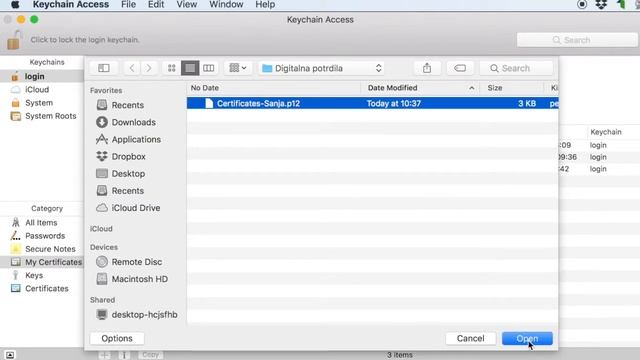The image size is (640, 360).
Task: Click the screen recording menu bar icon
Action: point(582,4)
